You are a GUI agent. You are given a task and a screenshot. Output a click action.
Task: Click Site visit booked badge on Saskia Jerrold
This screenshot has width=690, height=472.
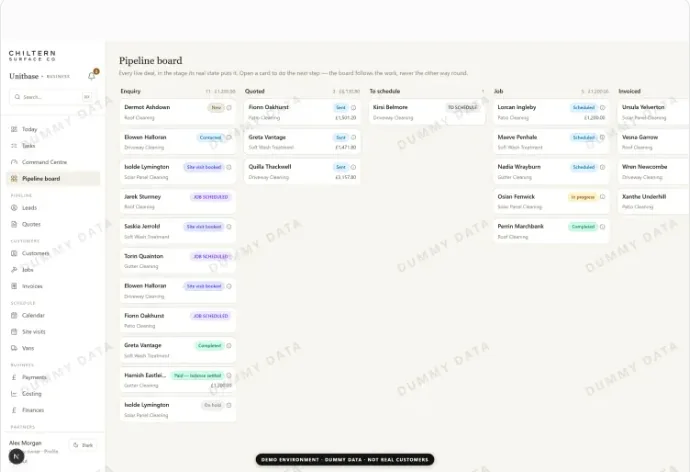coord(204,227)
